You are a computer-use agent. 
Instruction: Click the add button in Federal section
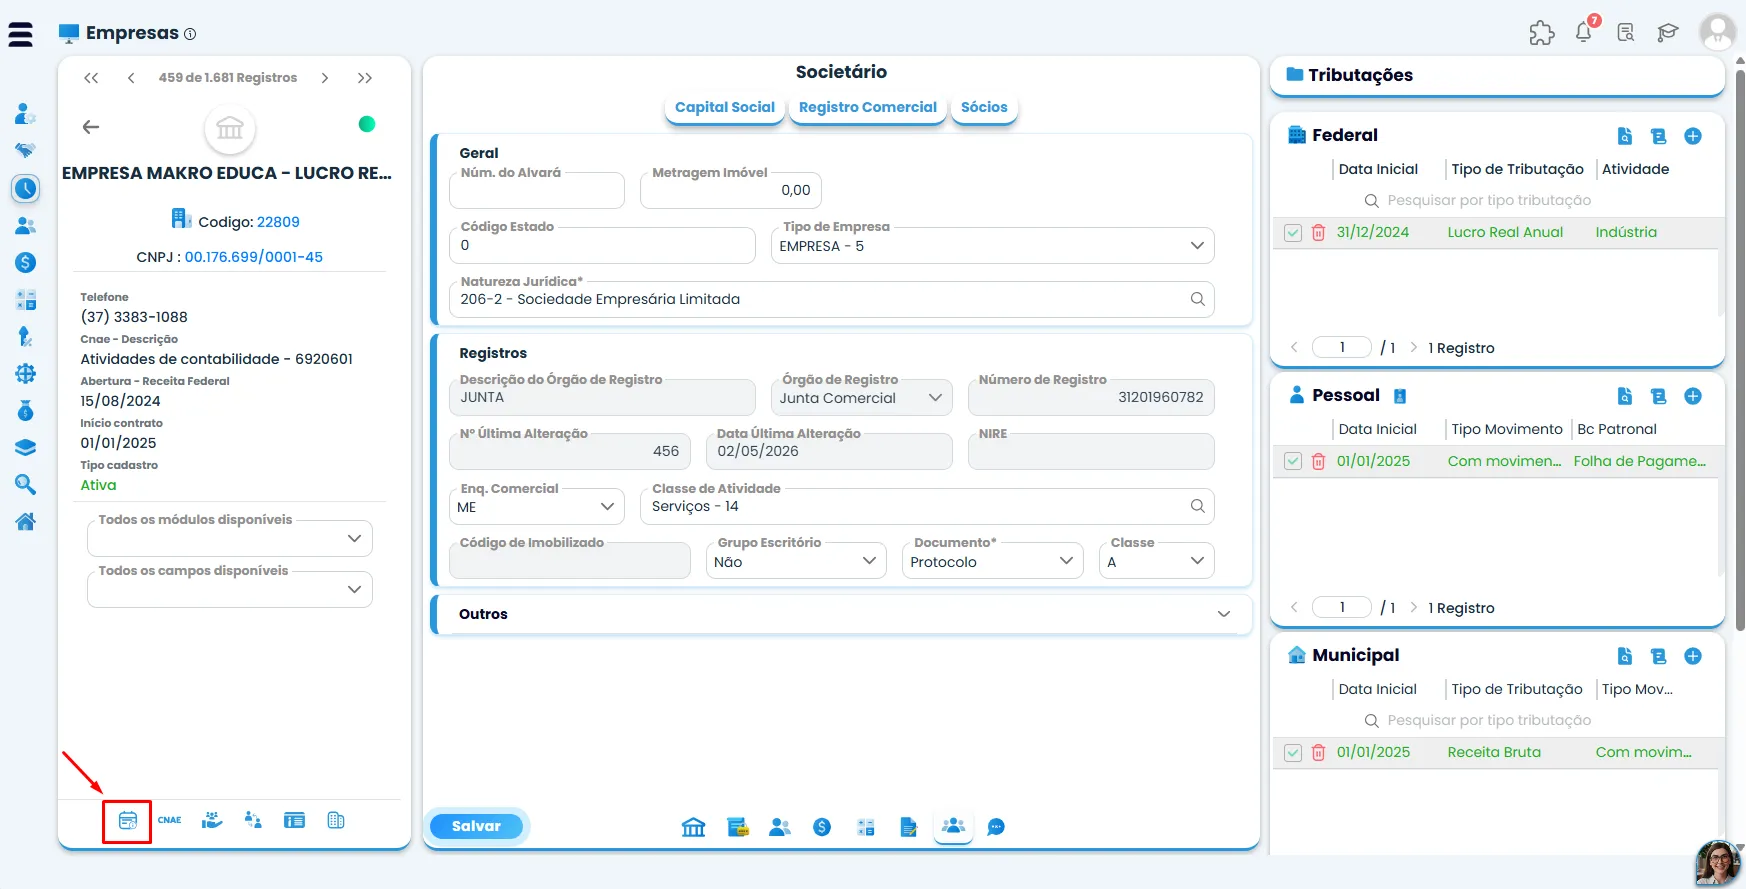click(x=1693, y=136)
